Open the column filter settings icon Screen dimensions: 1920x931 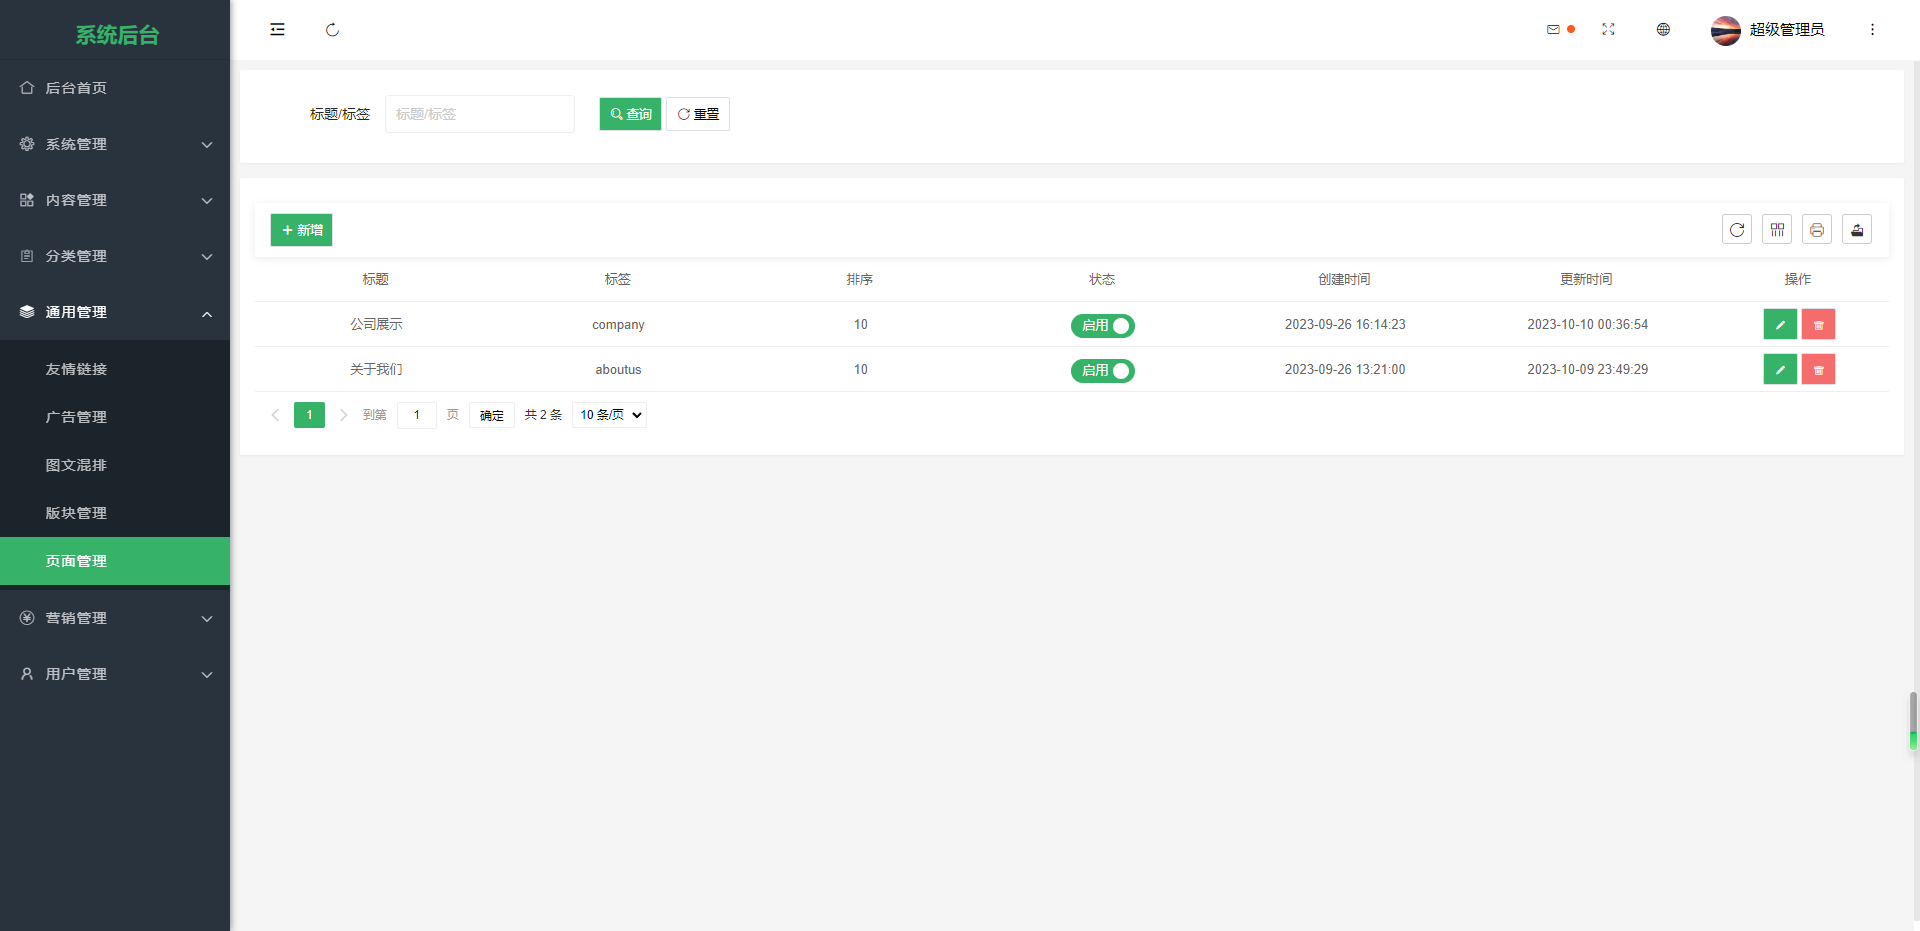pos(1777,230)
